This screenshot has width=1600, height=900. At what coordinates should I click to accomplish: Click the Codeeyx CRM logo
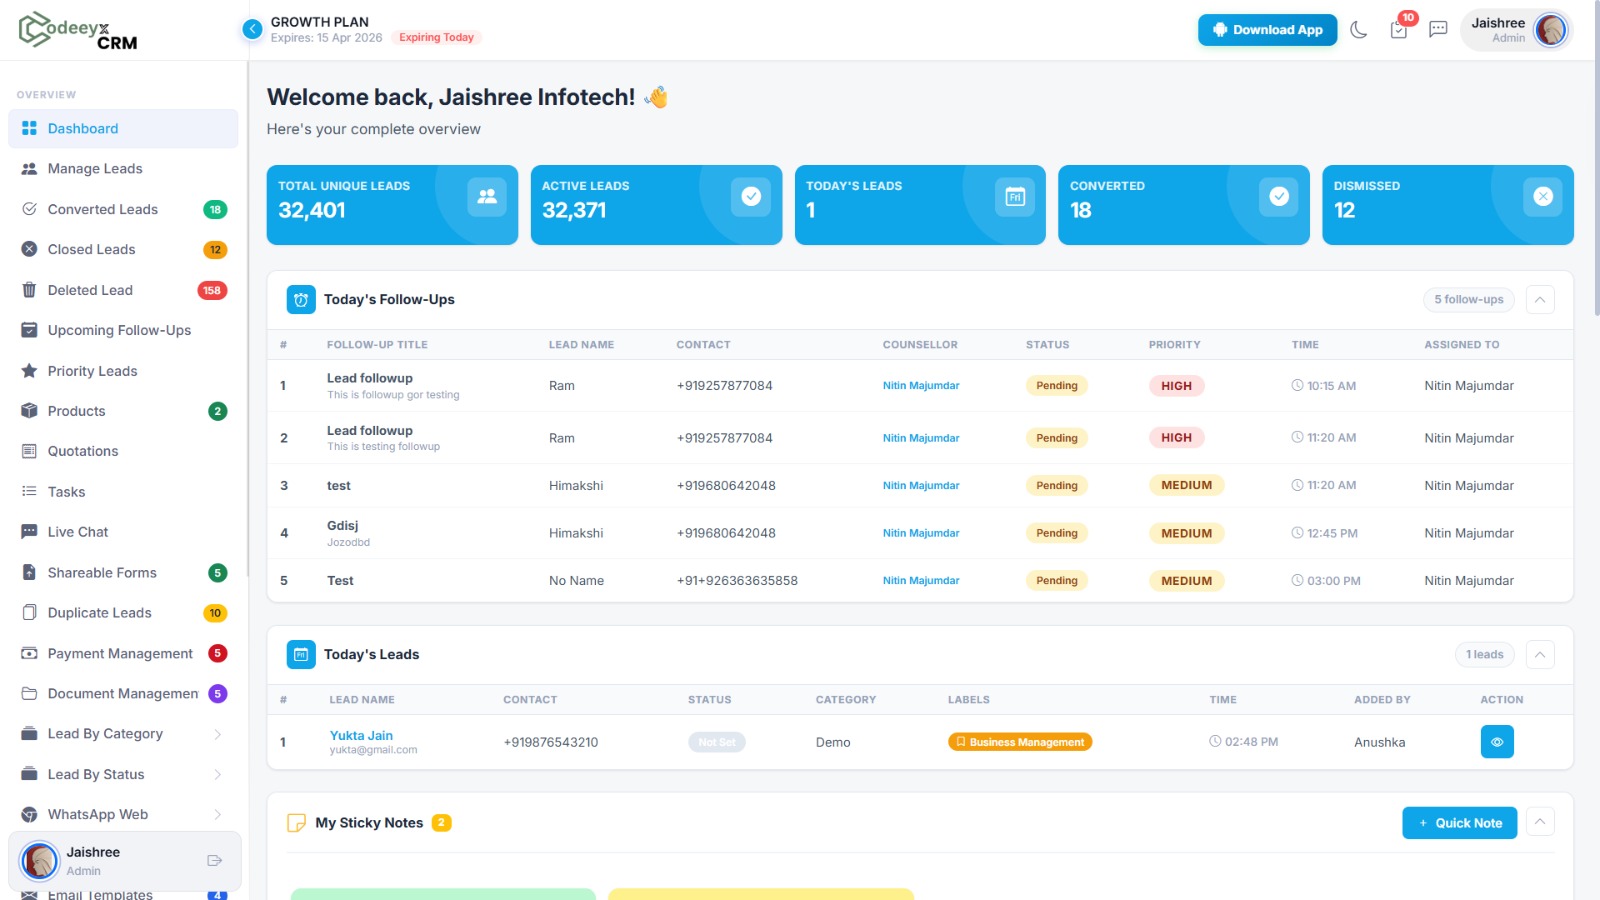point(78,30)
